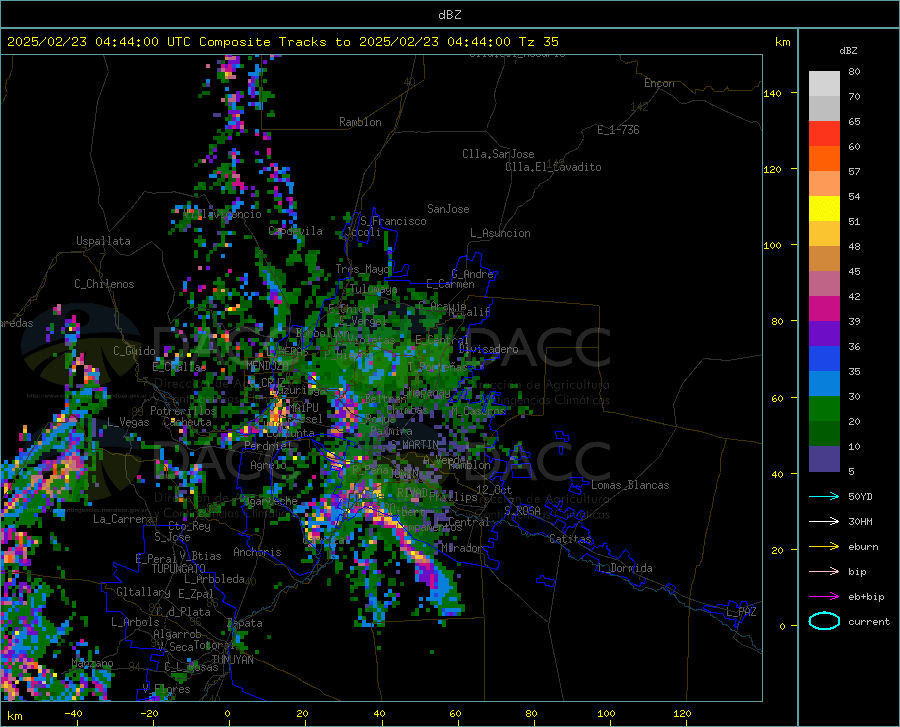Click the cyan 50YD arrow legend icon
The image size is (900, 727).
824,496
